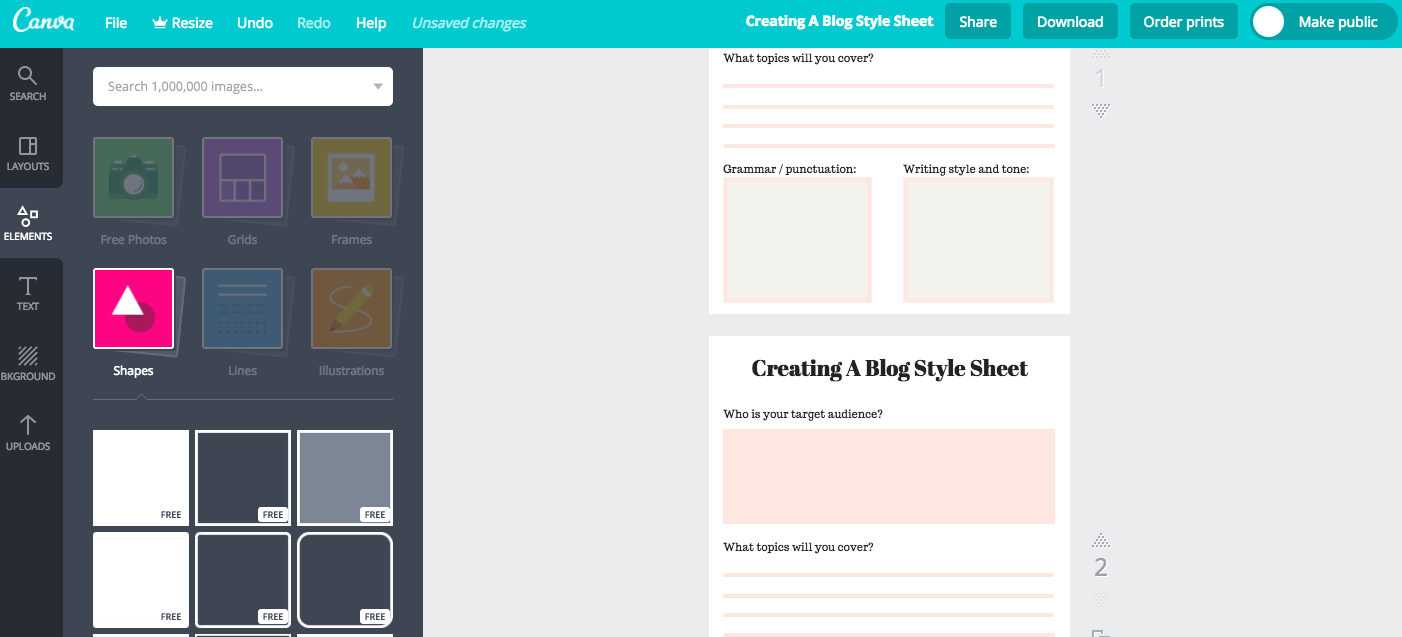Open the Frames element category
This screenshot has height=637, width=1402.
point(351,177)
